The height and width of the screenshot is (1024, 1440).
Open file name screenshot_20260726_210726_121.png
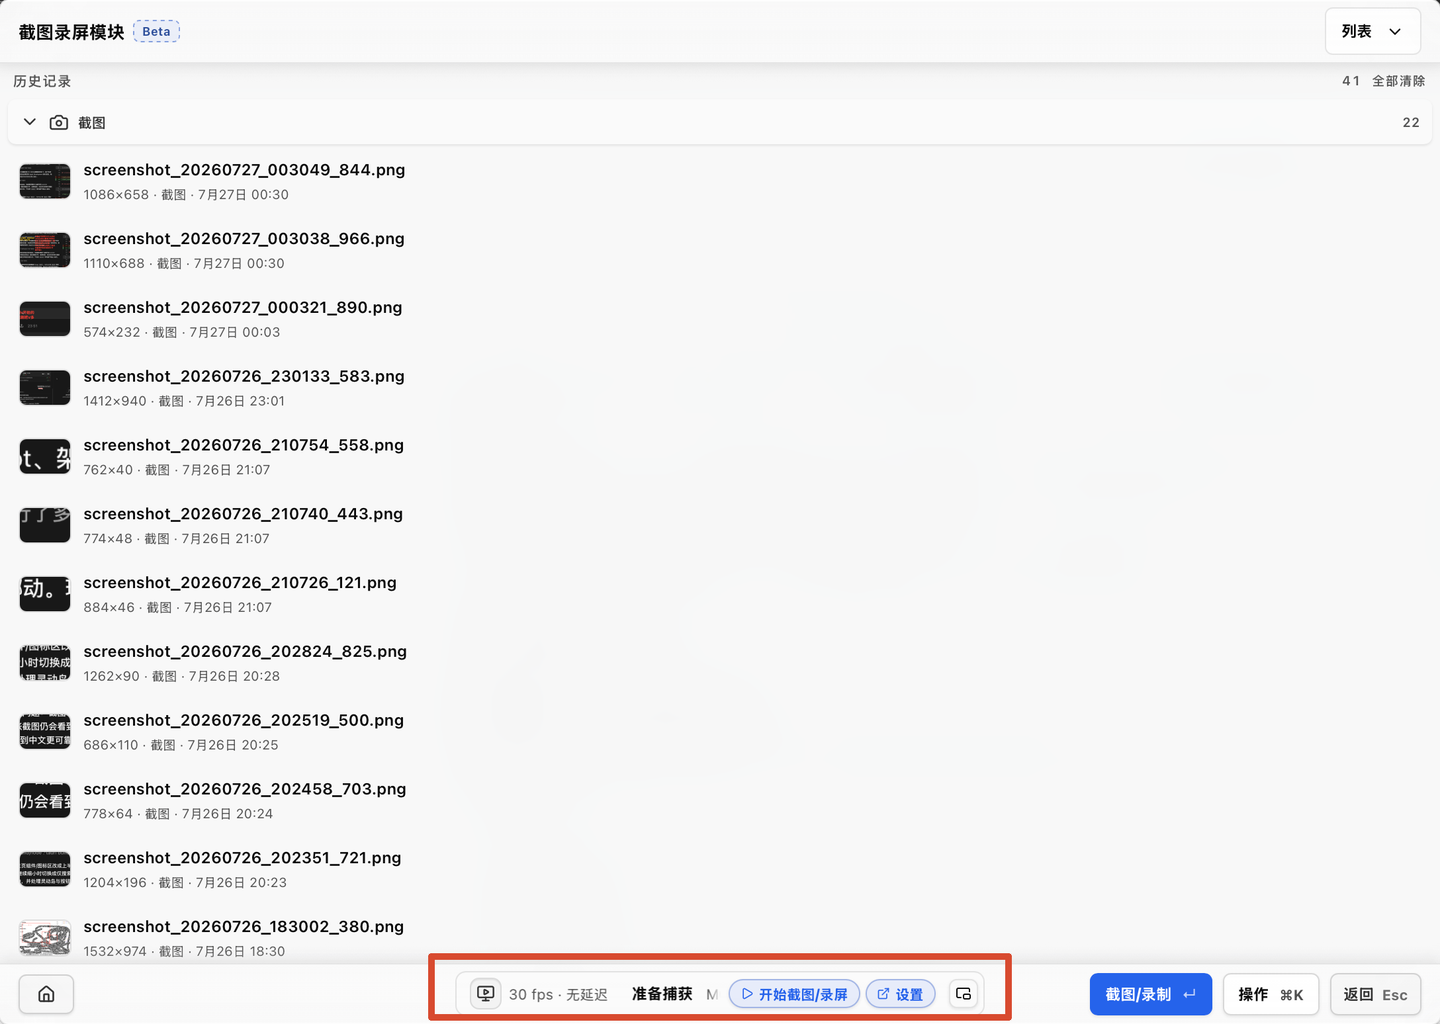(240, 583)
